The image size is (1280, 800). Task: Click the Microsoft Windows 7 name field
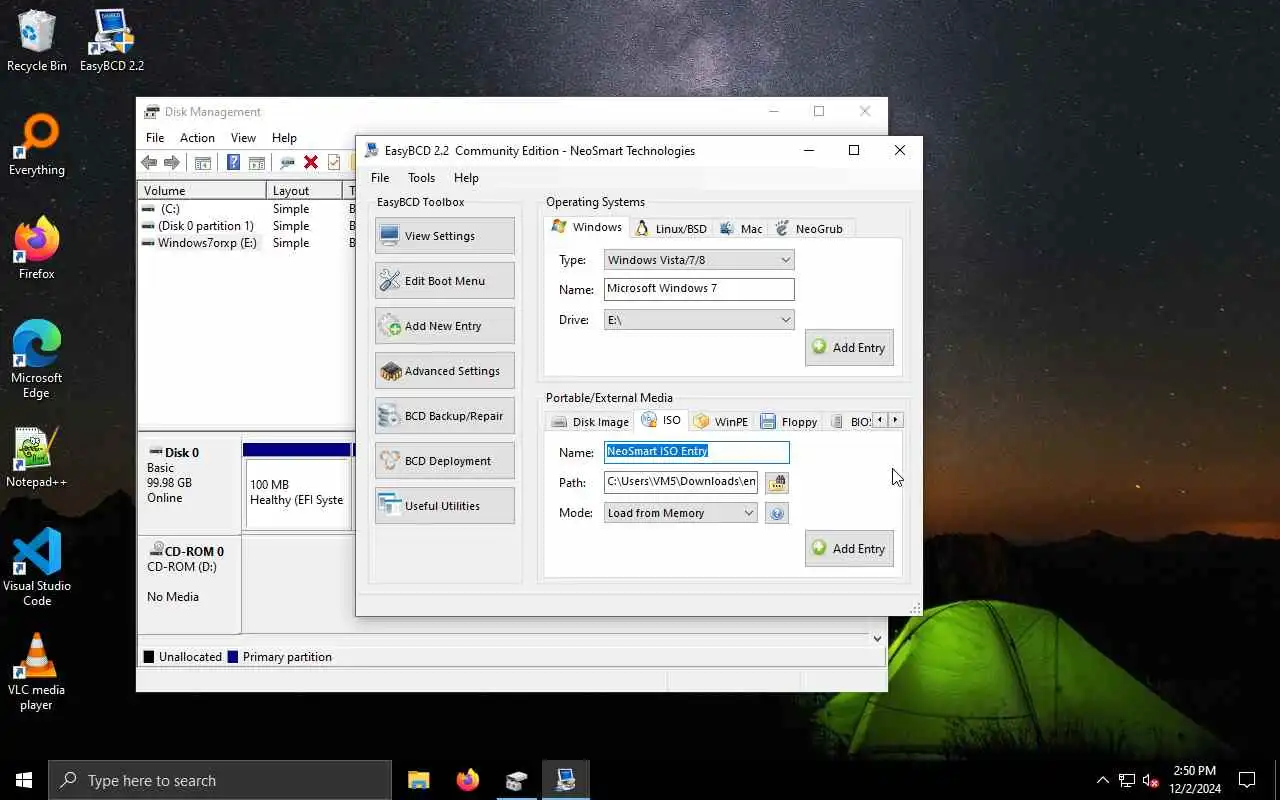point(699,289)
